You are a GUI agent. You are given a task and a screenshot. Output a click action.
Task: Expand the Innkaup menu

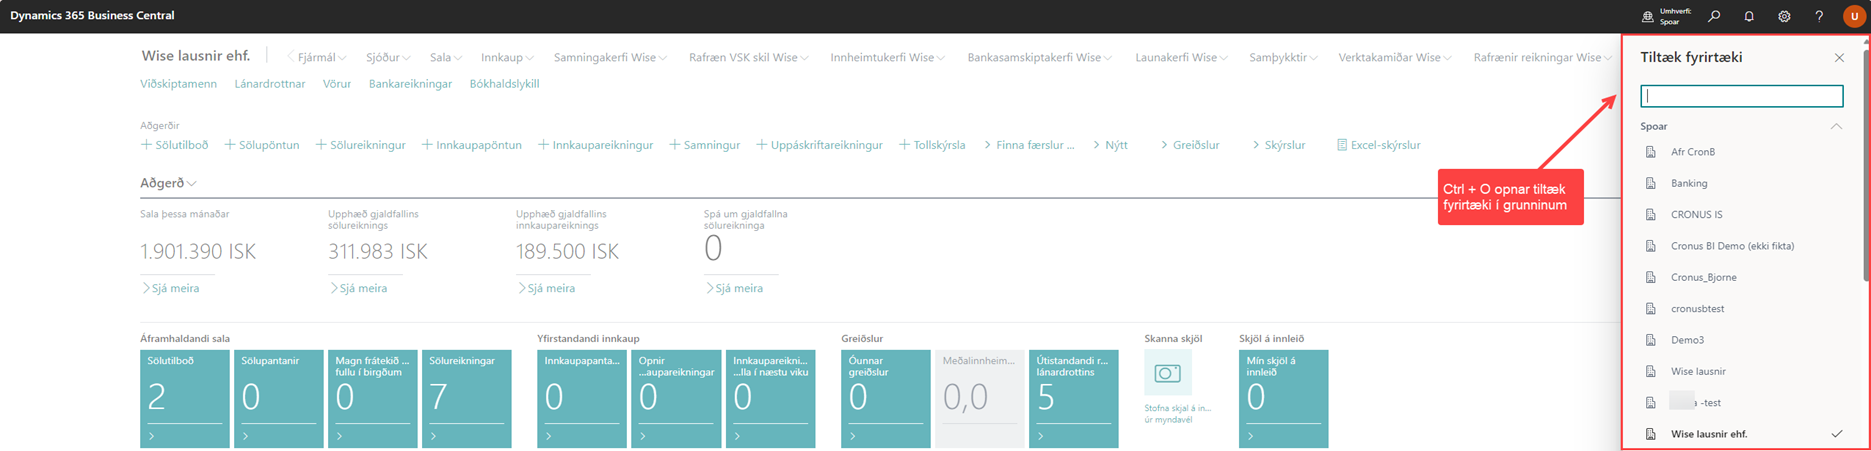pos(507,58)
